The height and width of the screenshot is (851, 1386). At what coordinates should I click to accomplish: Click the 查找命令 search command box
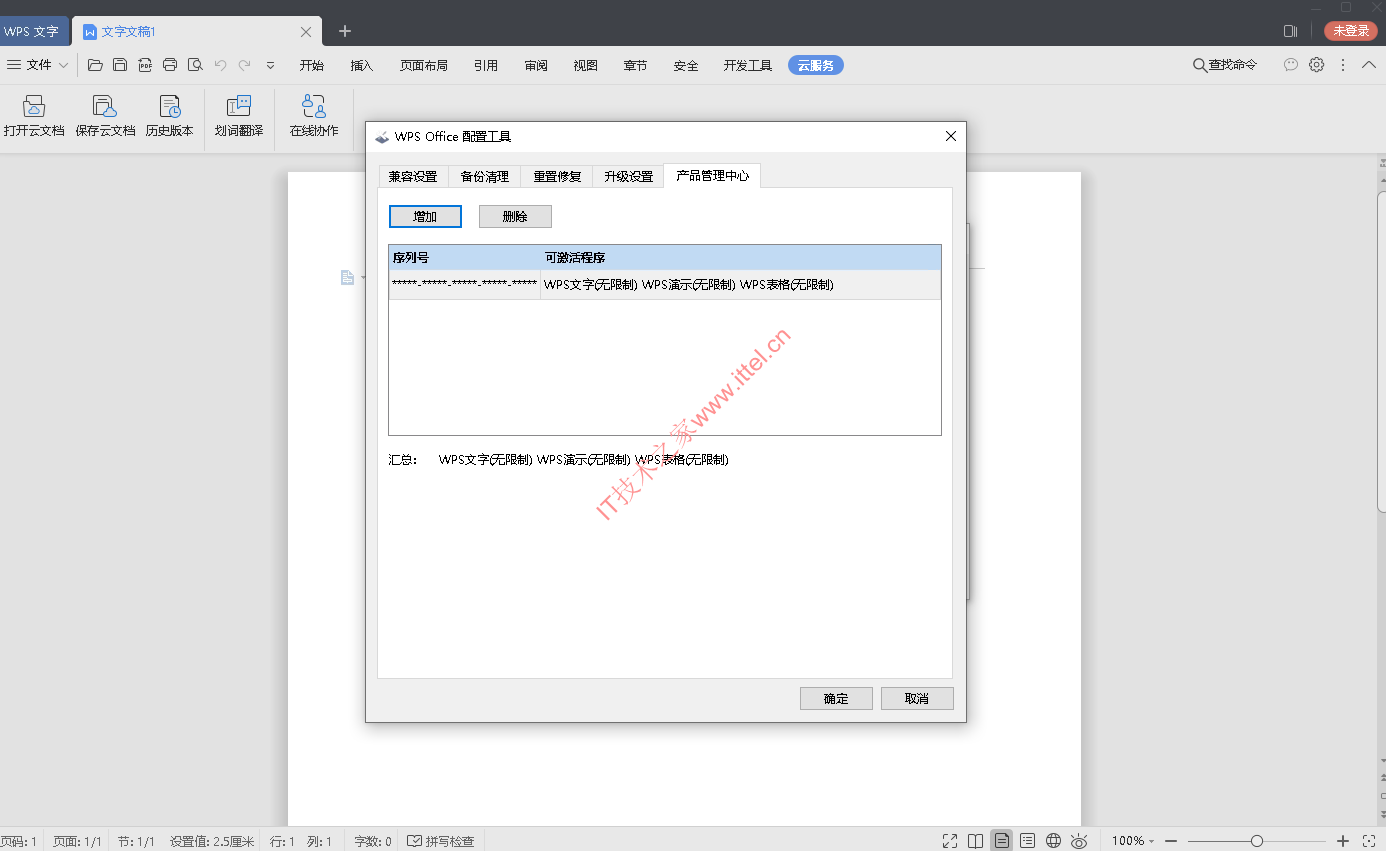(x=1225, y=65)
